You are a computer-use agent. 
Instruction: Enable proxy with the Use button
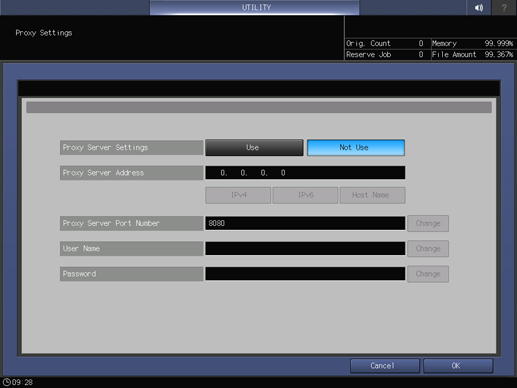(254, 147)
